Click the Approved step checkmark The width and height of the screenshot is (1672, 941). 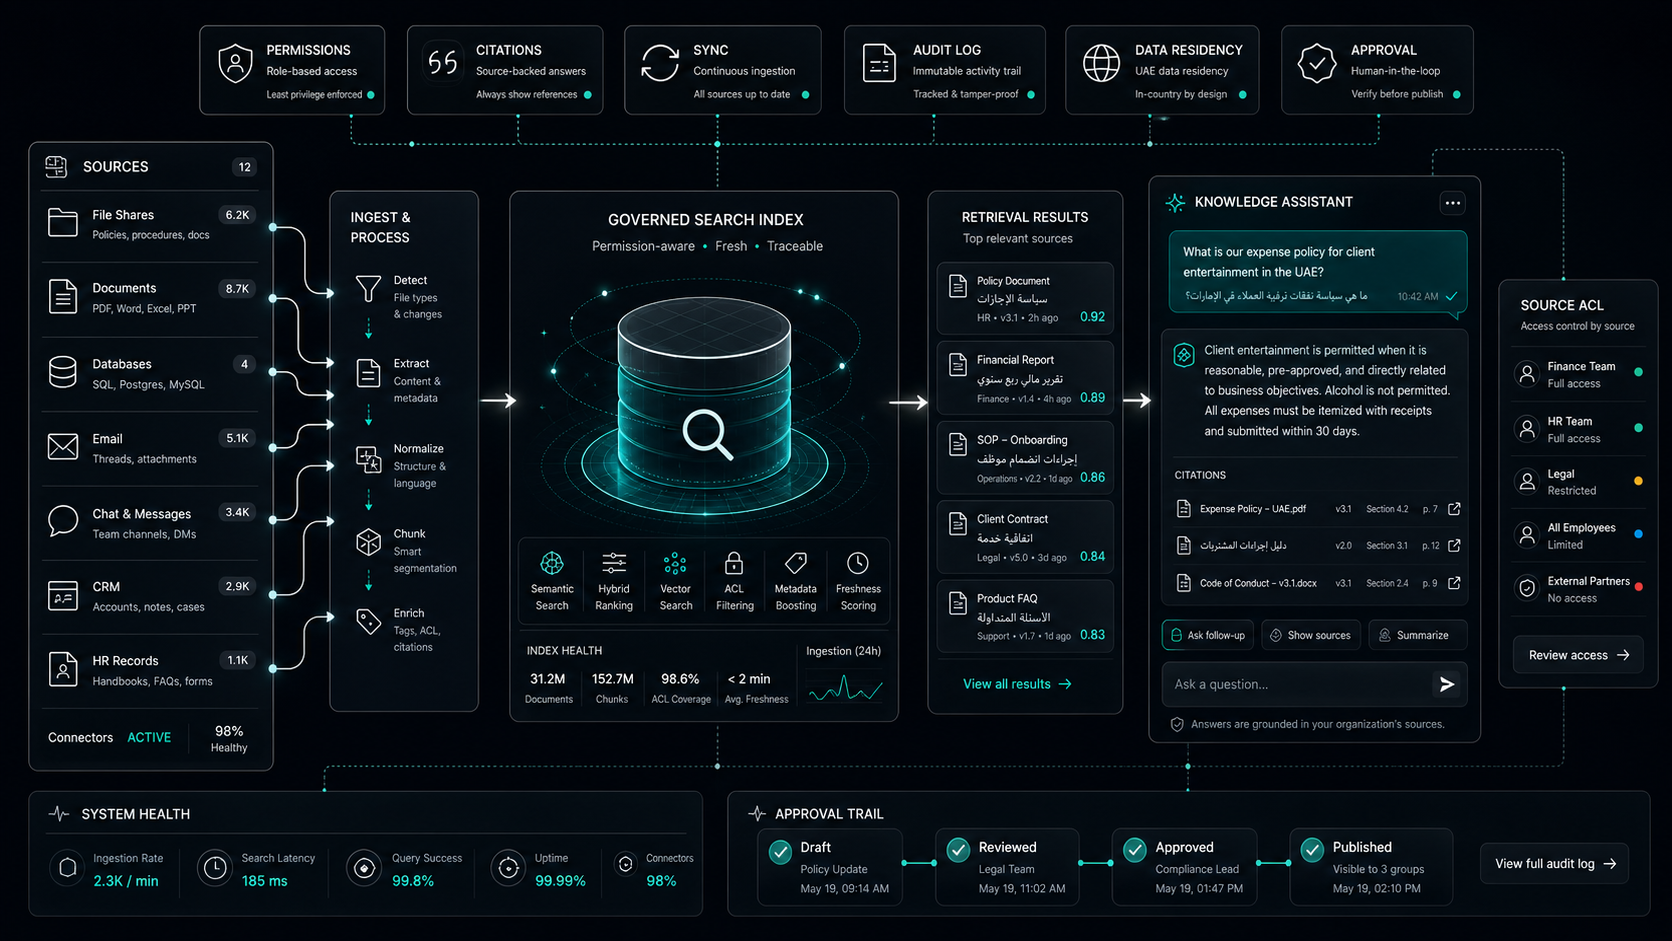click(1135, 850)
